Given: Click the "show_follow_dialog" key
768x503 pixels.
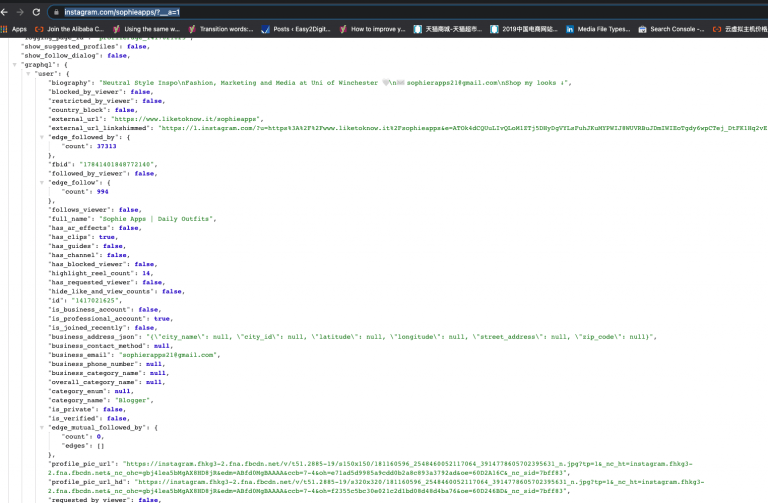Looking at the screenshot, I should tap(60, 56).
